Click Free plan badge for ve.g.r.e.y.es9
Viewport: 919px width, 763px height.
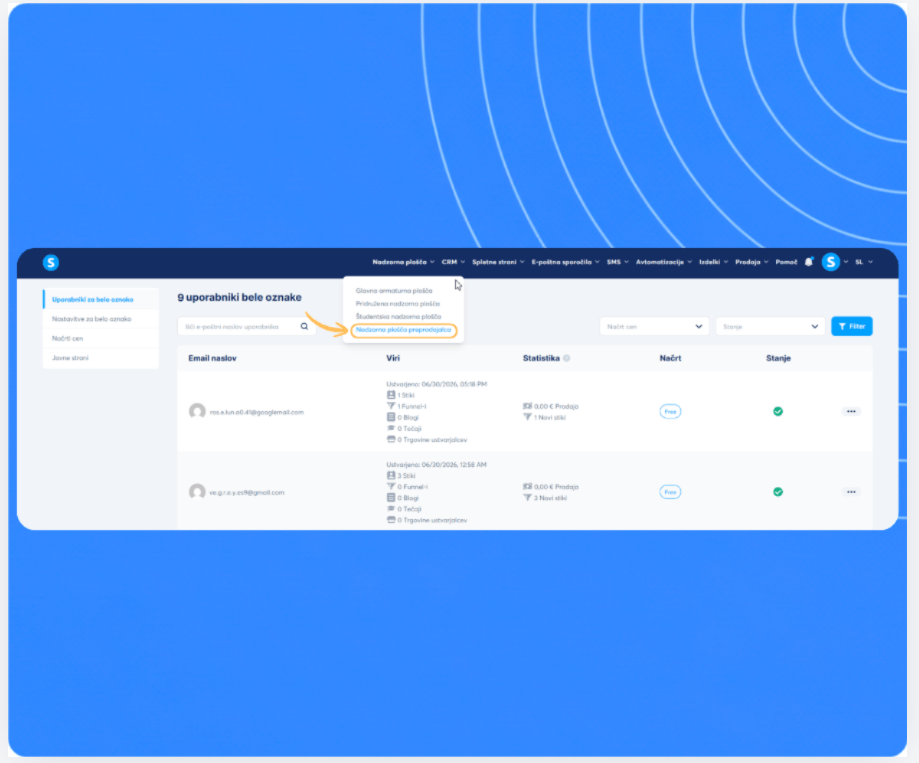pyautogui.click(x=670, y=492)
